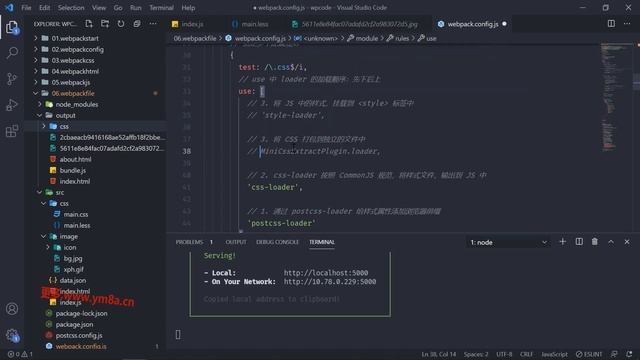Open Source Control view
Viewport: 640px width, 360px height.
coord(12,78)
